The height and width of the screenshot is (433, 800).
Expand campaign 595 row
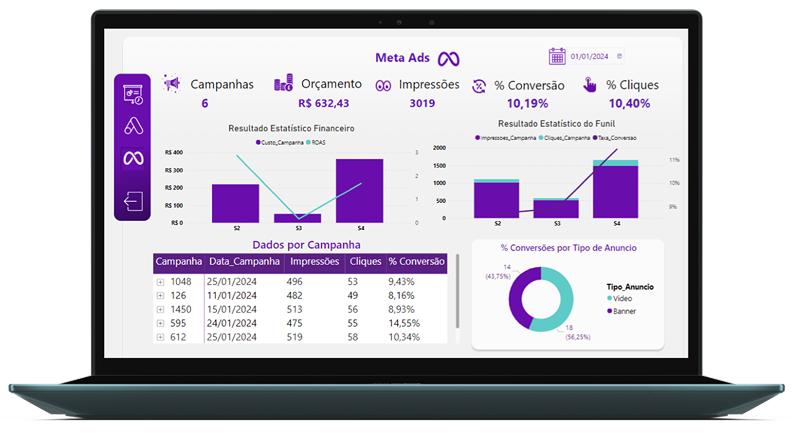(x=161, y=324)
